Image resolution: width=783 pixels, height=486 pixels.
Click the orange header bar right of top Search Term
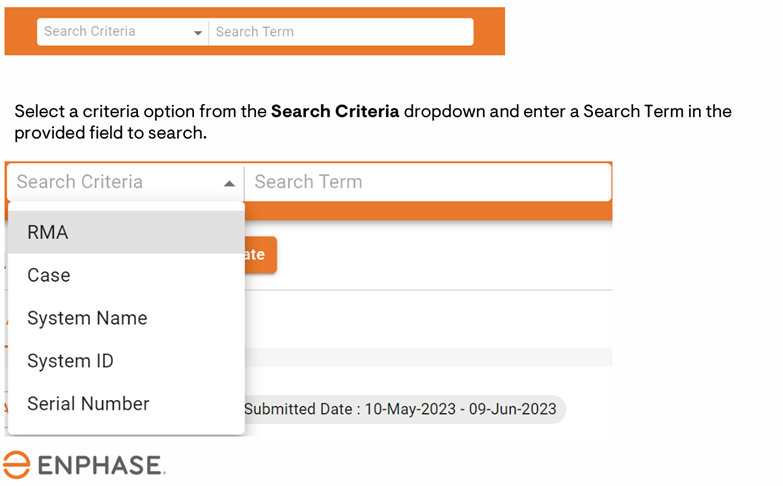point(489,31)
